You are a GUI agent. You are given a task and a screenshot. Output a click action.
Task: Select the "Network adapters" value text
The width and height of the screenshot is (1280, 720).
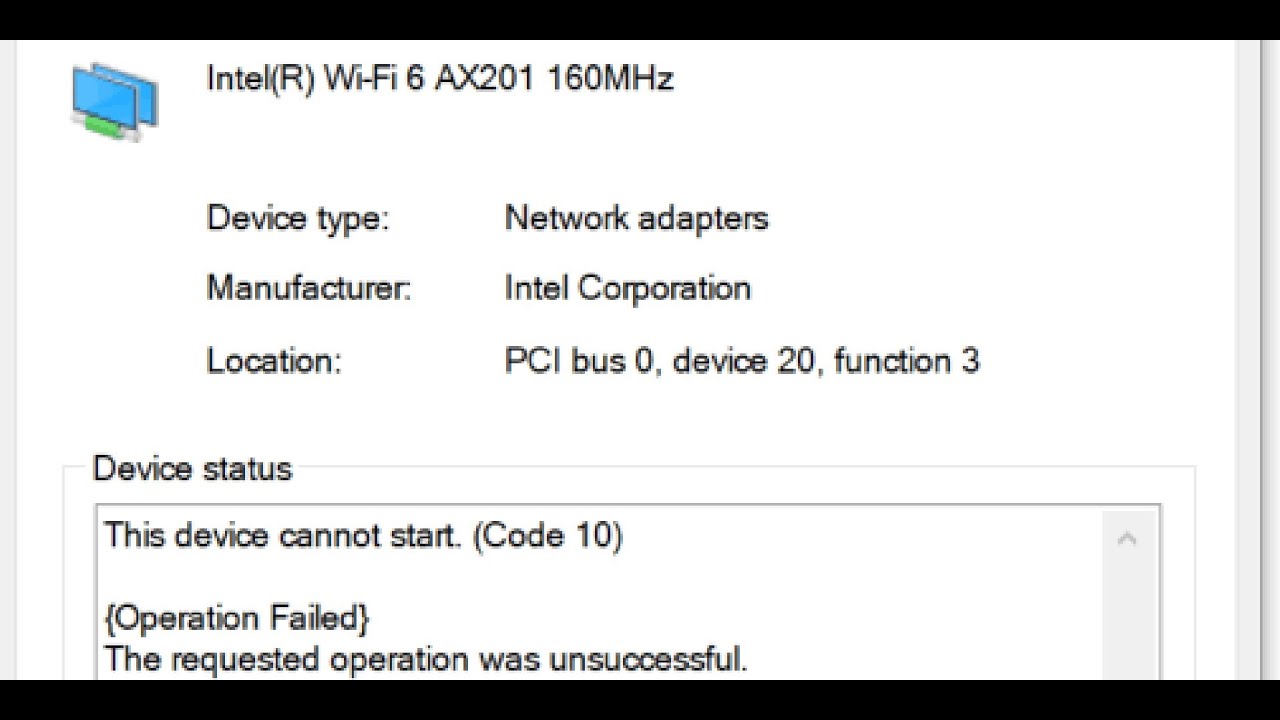pos(636,218)
